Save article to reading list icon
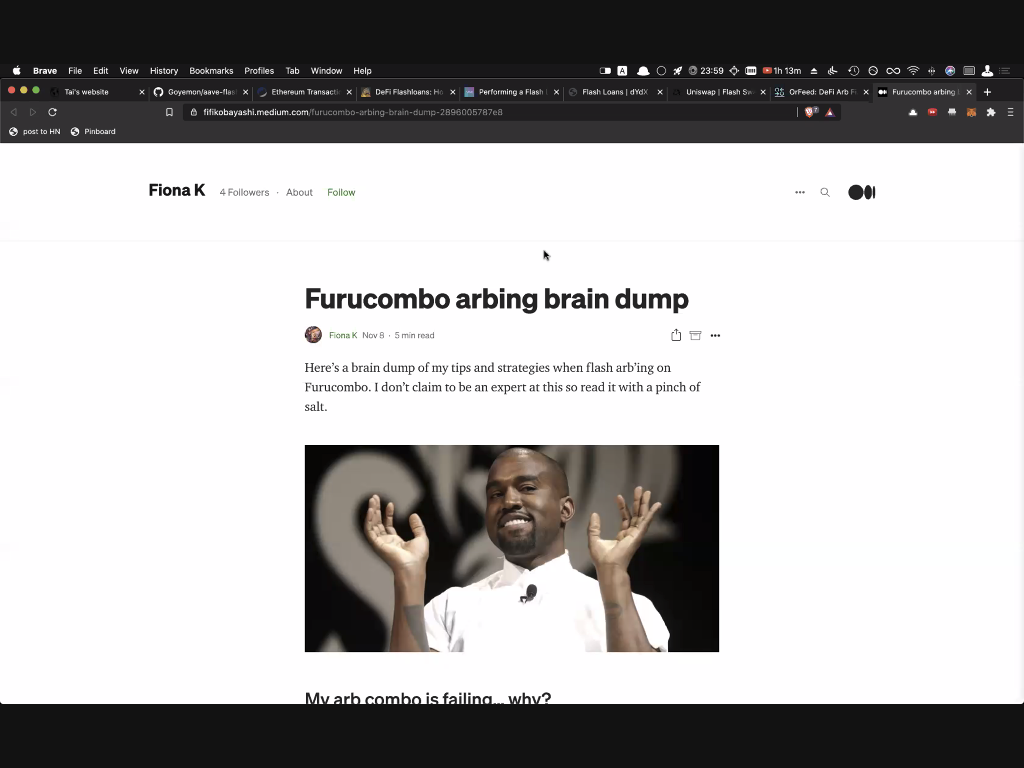The height and width of the screenshot is (768, 1024). tap(696, 335)
